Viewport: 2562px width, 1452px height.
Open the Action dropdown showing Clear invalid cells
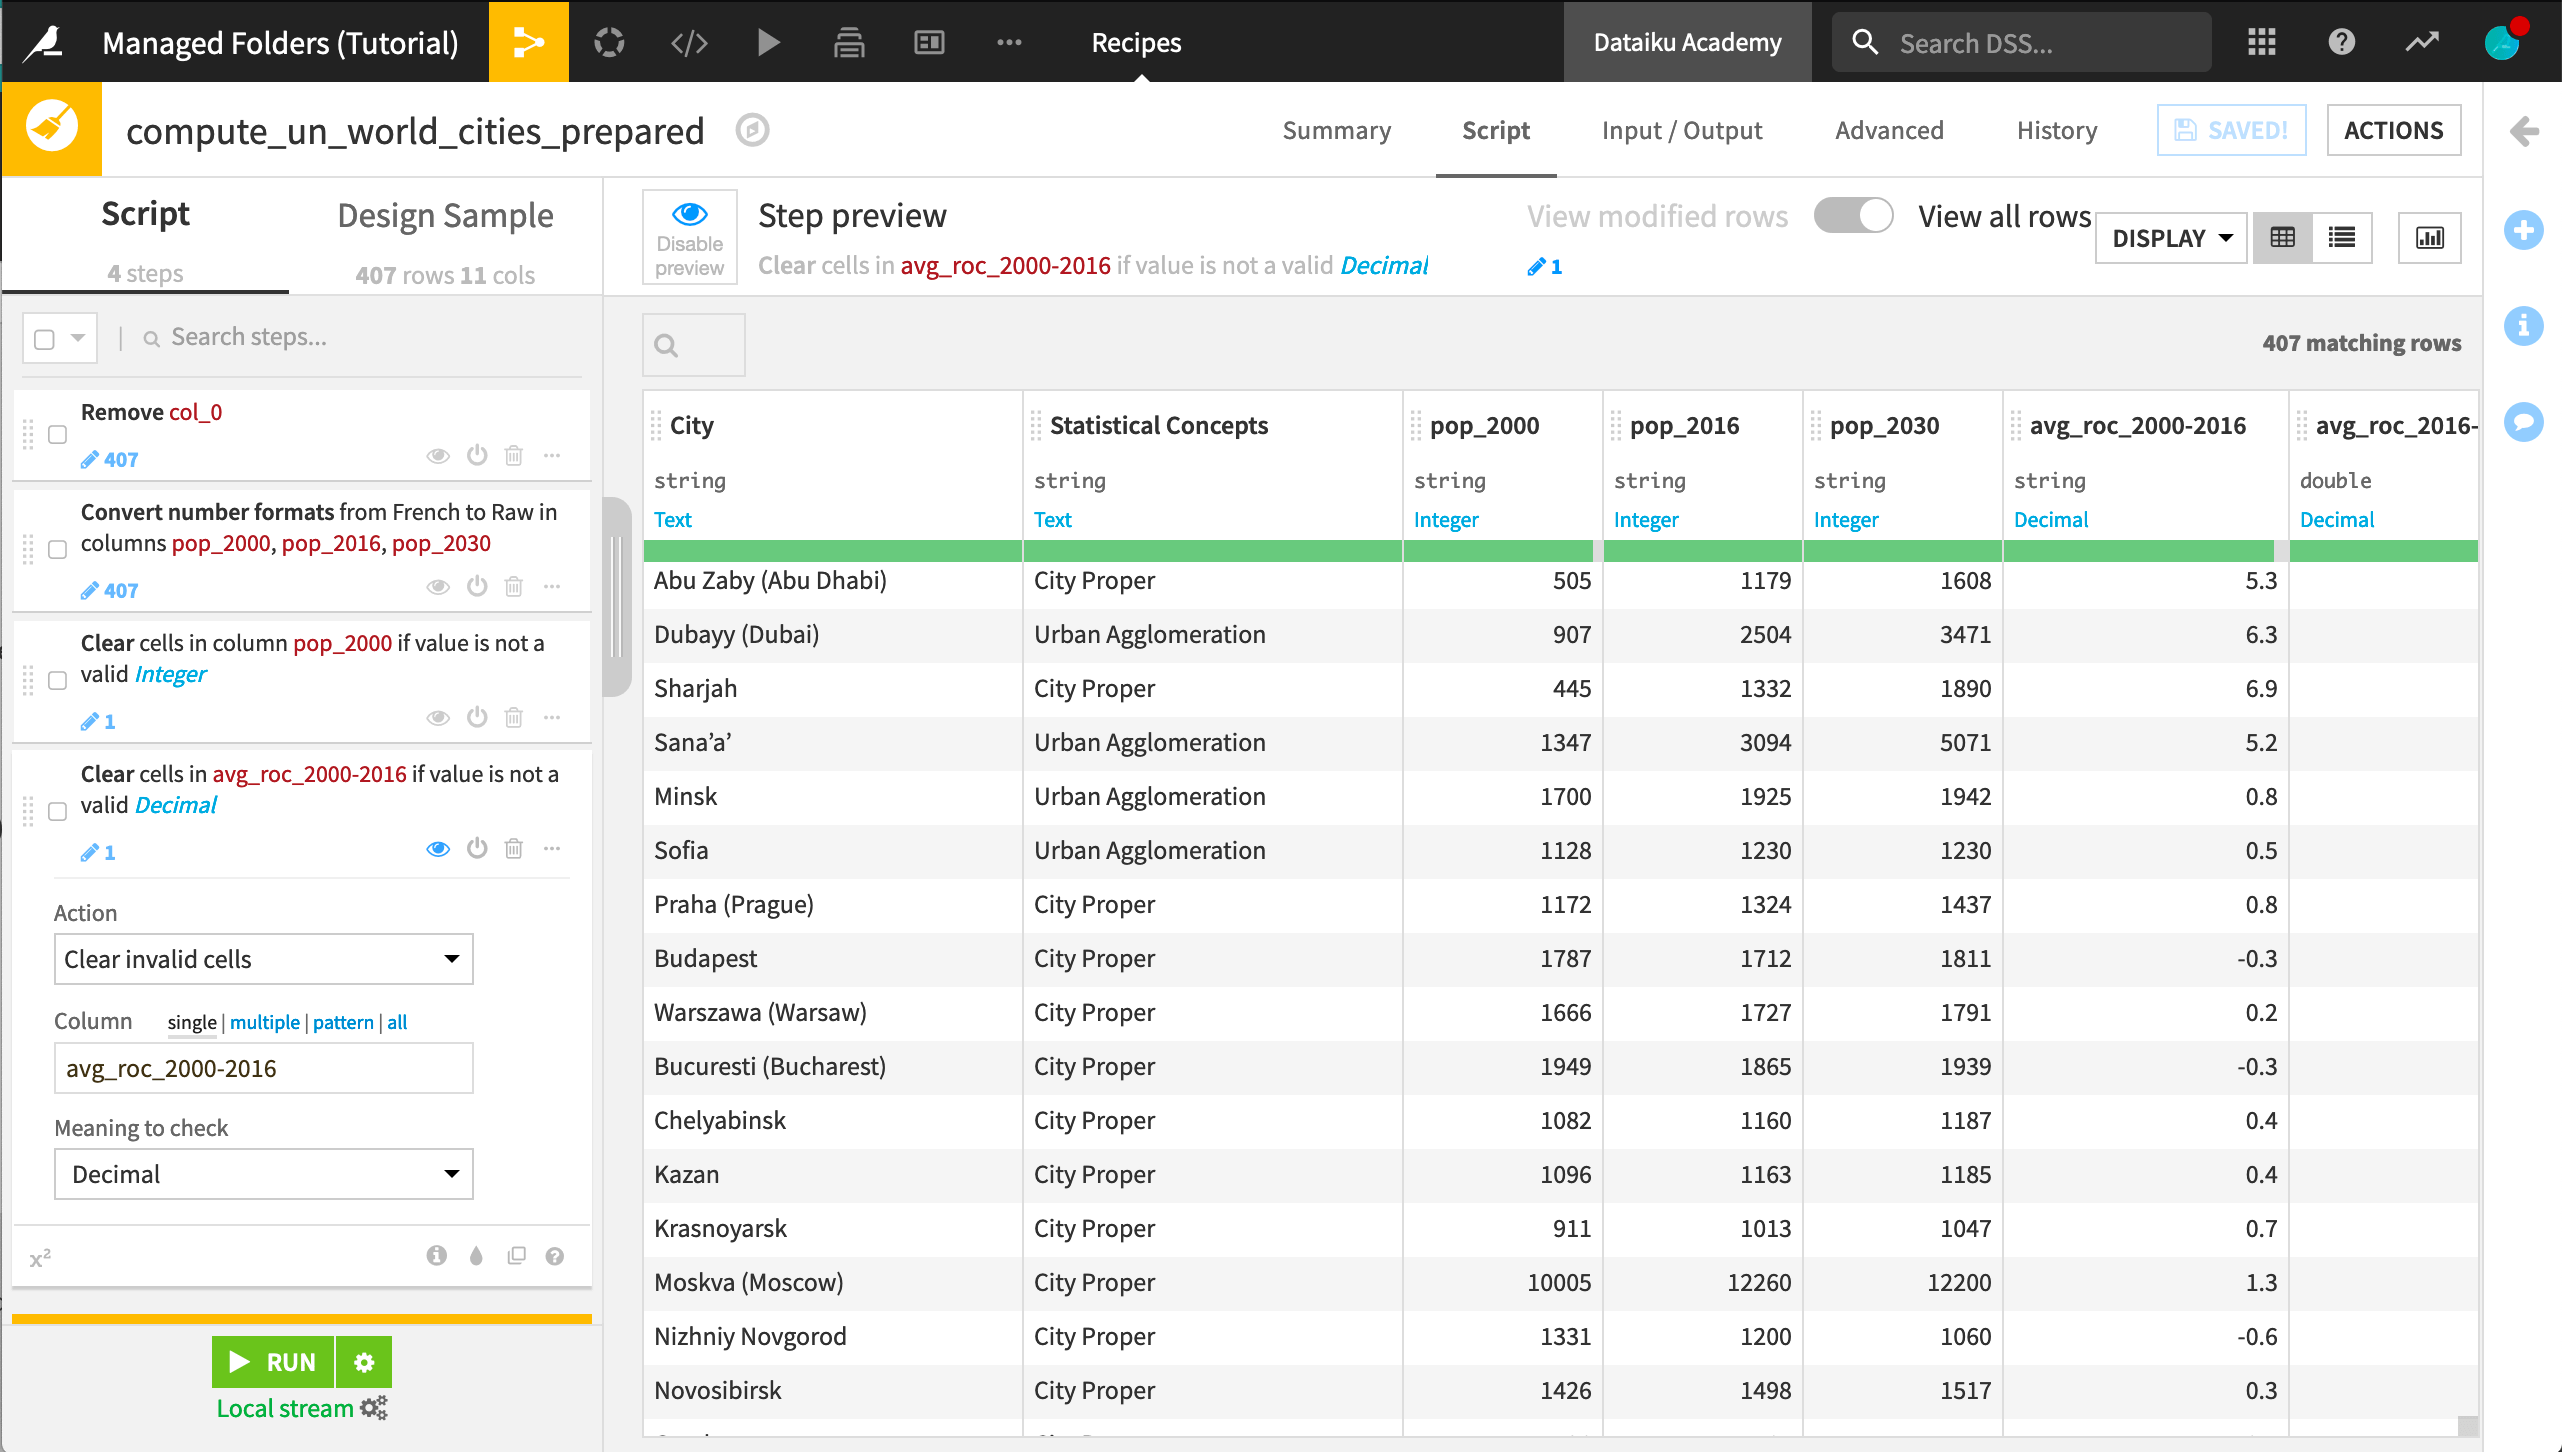263,958
